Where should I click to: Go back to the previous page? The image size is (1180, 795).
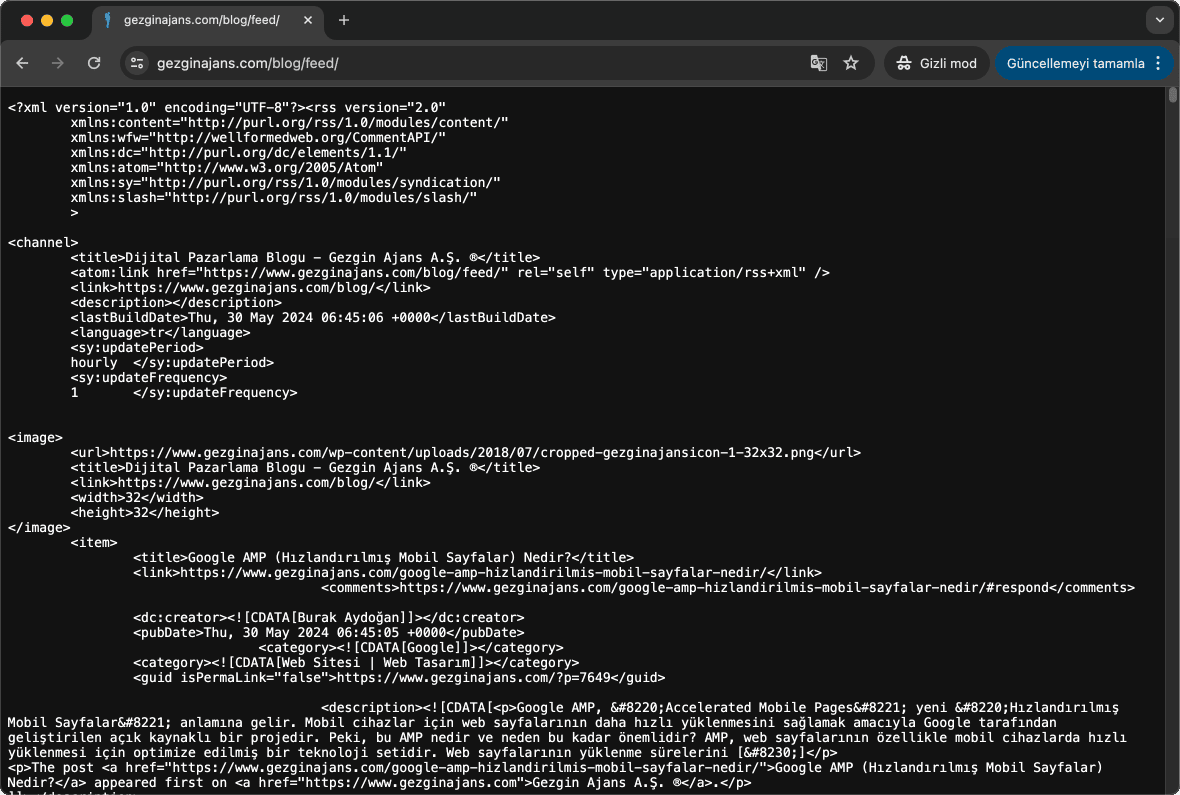23,63
